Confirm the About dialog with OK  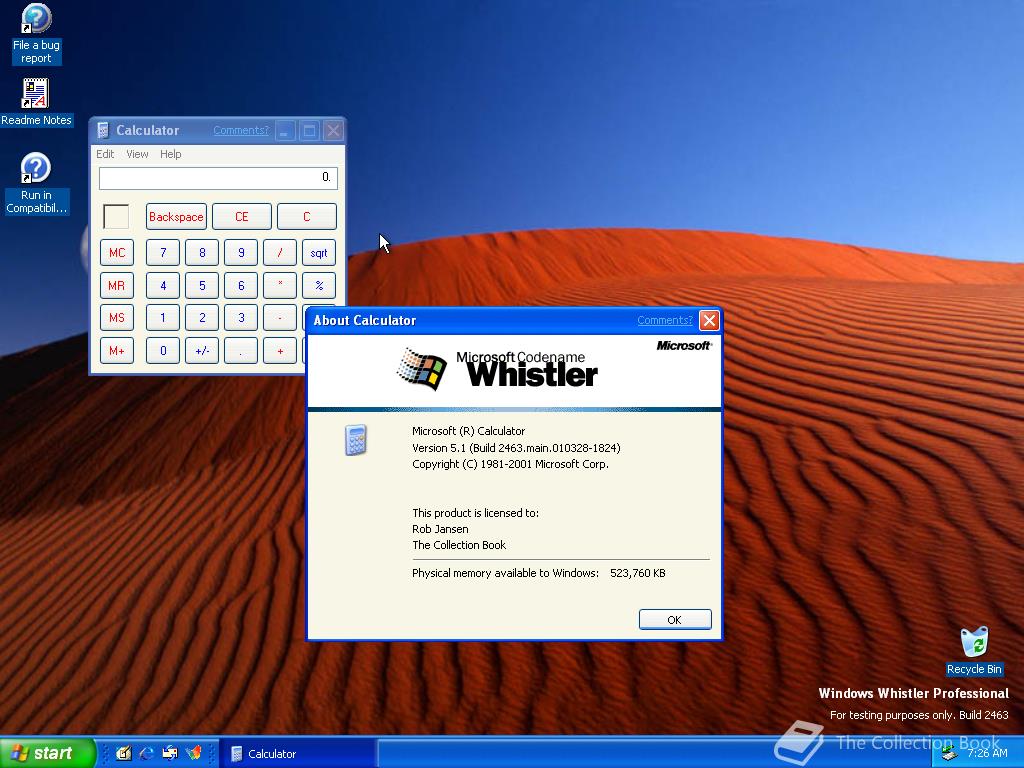tap(675, 620)
